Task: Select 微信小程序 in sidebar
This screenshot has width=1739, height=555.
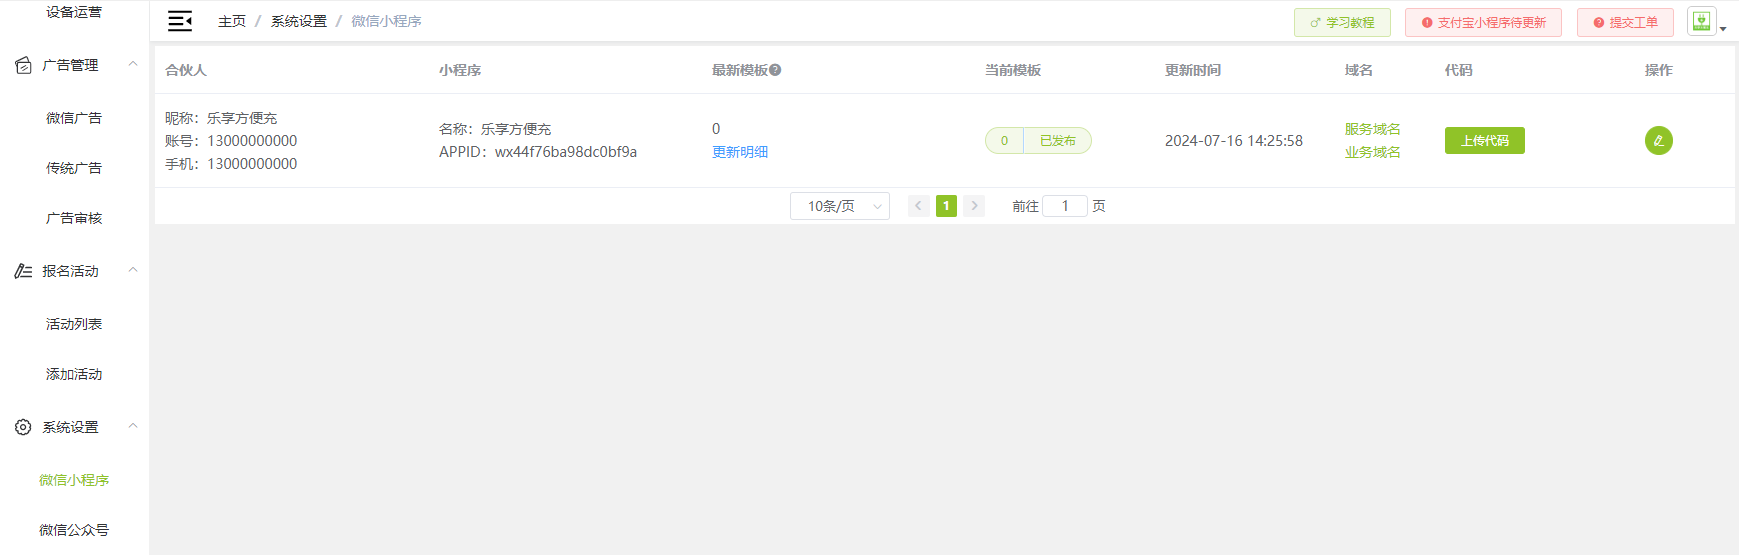Action: pyautogui.click(x=74, y=480)
